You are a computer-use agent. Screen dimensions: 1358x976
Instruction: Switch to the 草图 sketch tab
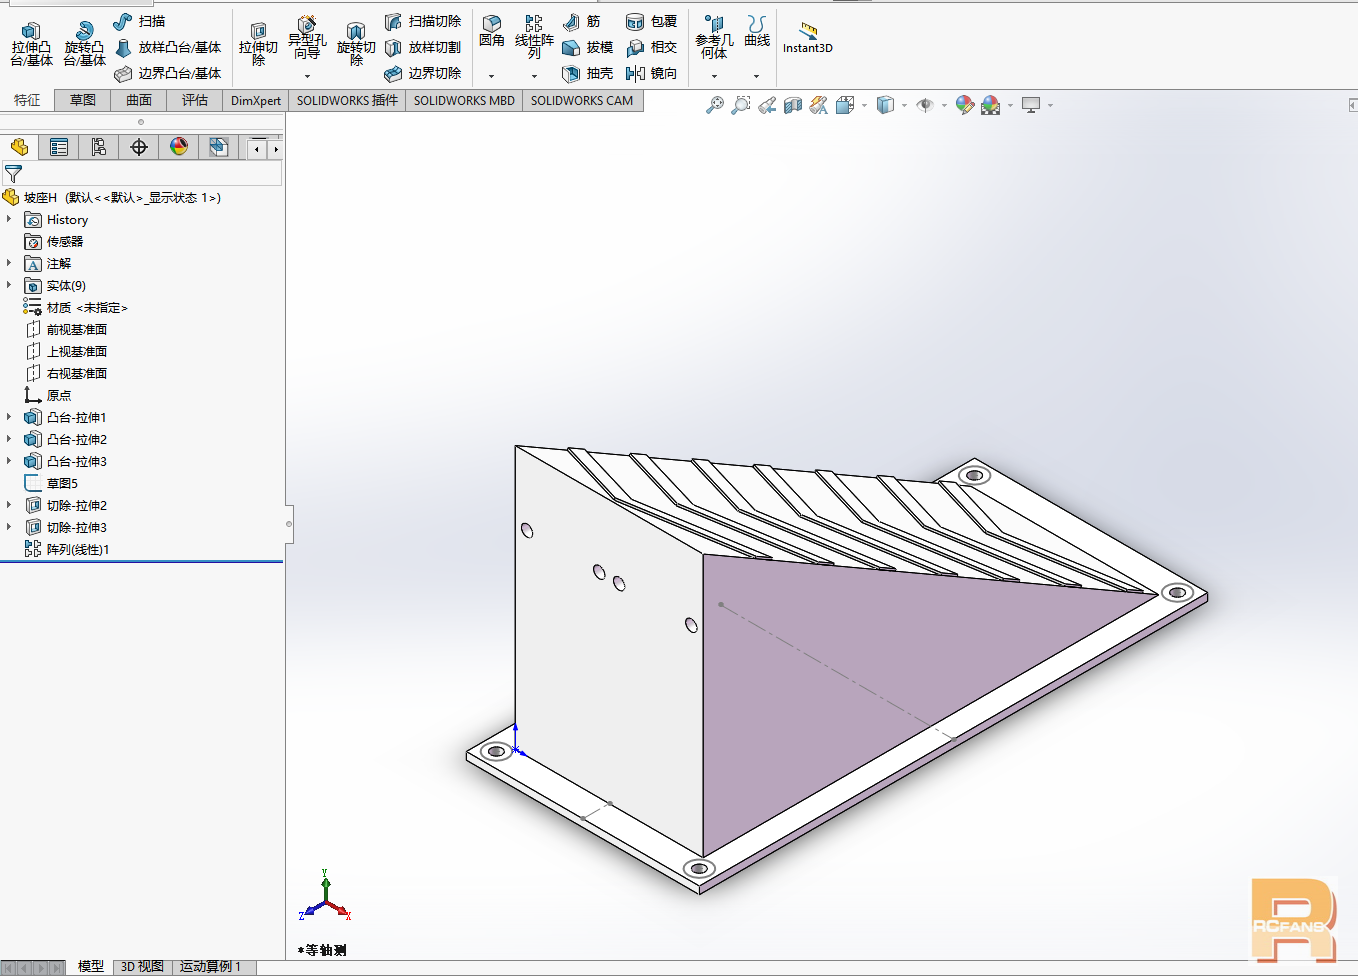(x=83, y=100)
